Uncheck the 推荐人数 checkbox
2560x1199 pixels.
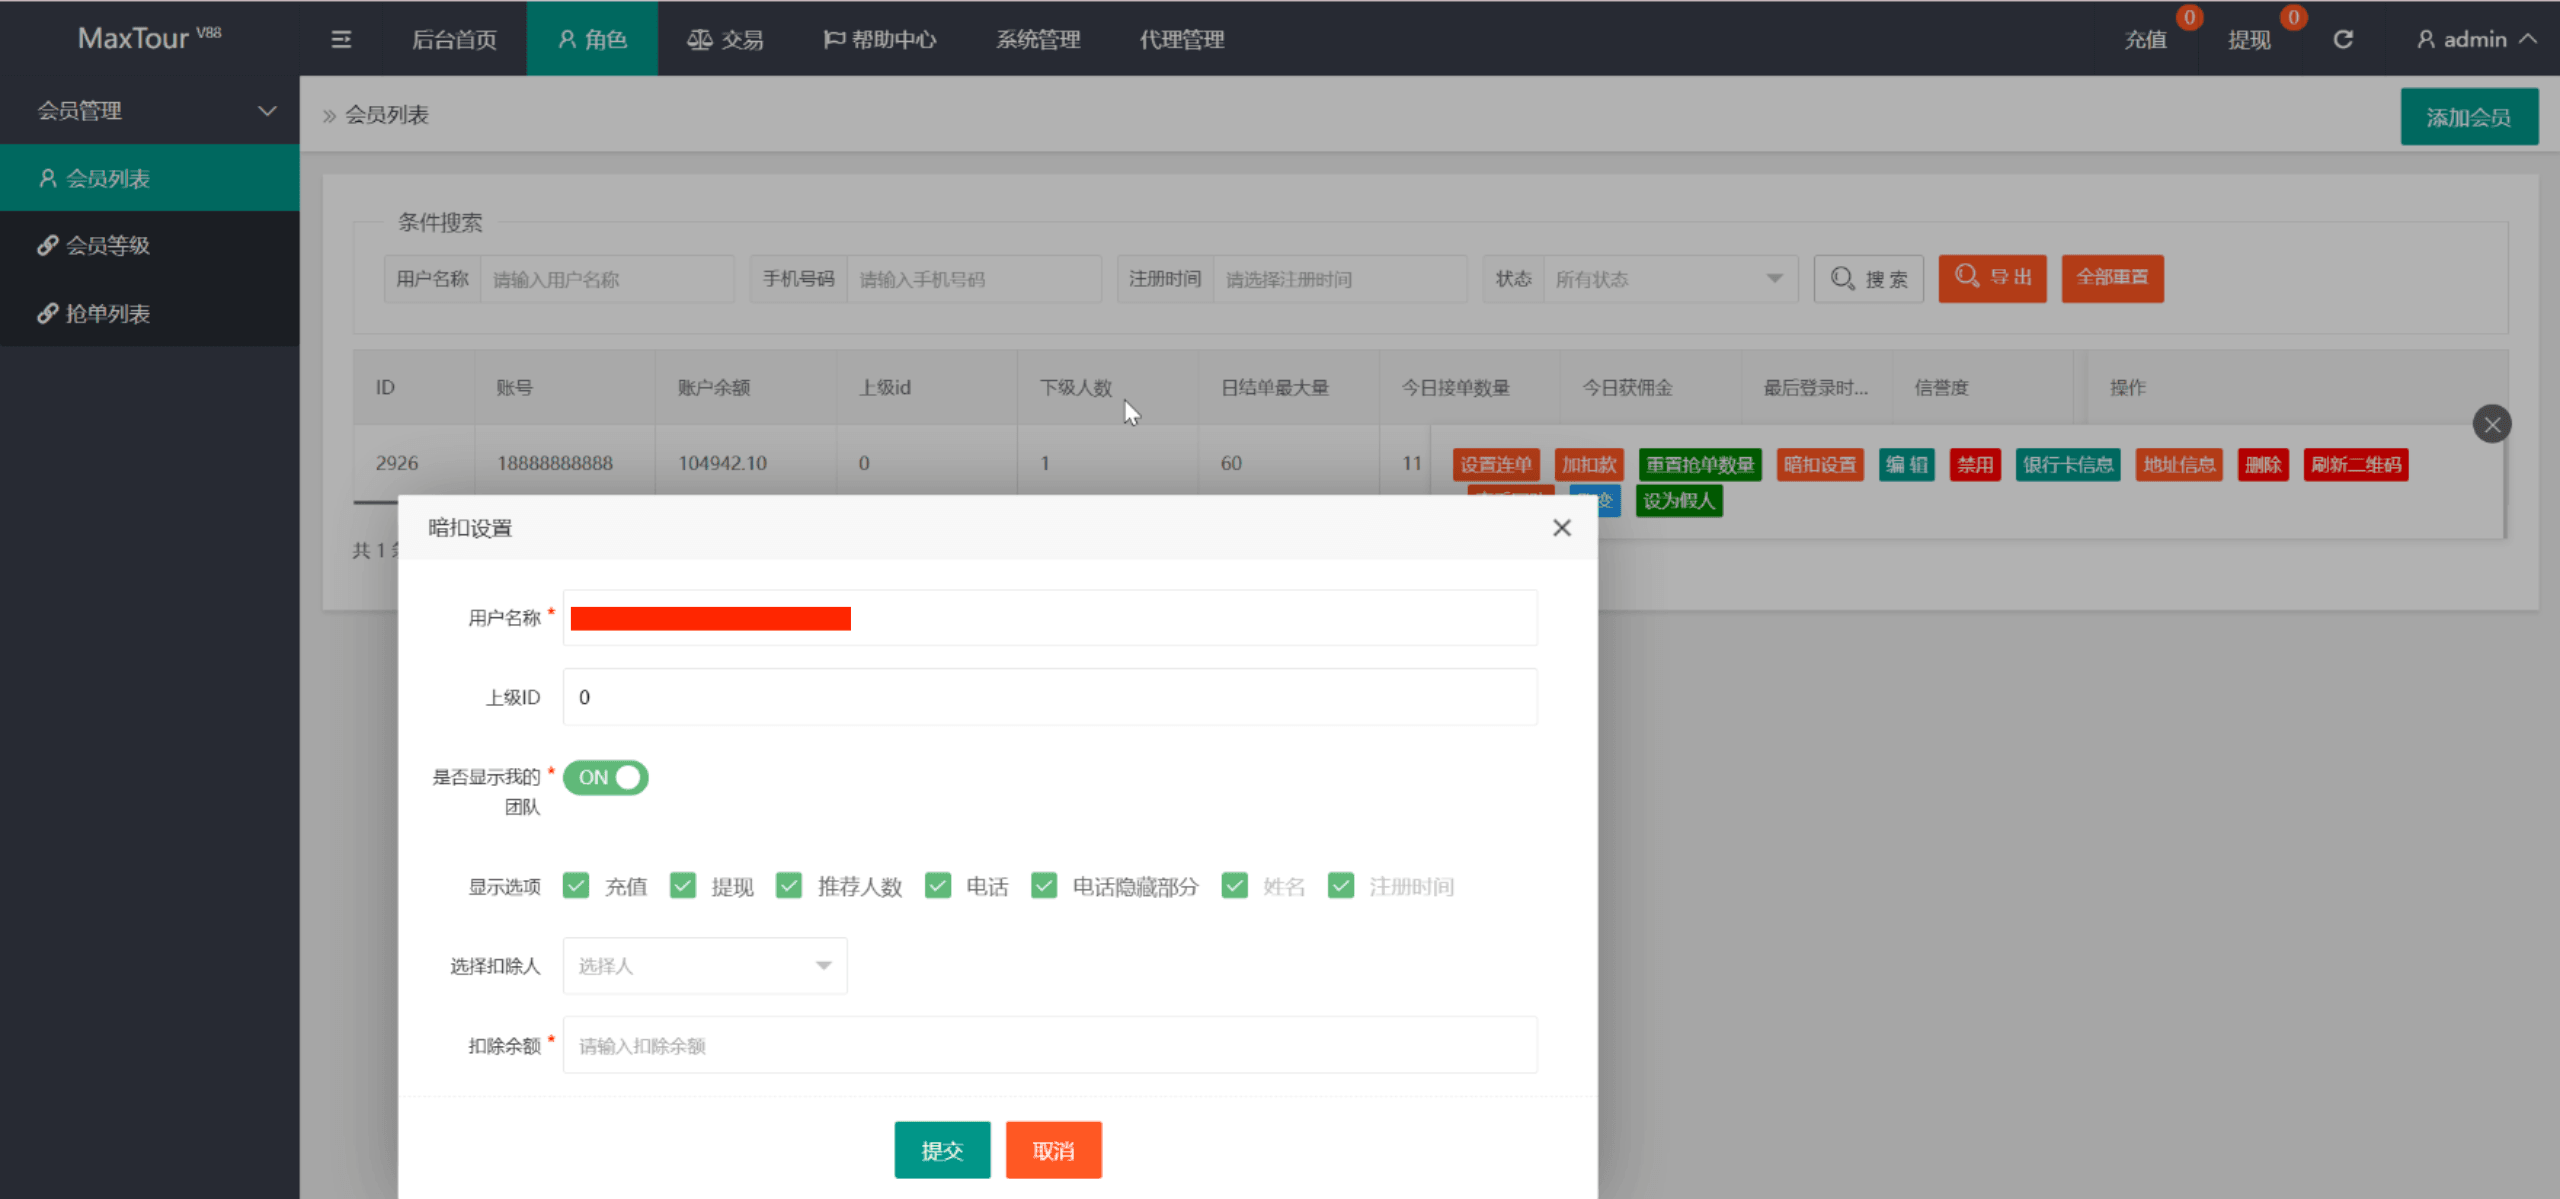[789, 886]
